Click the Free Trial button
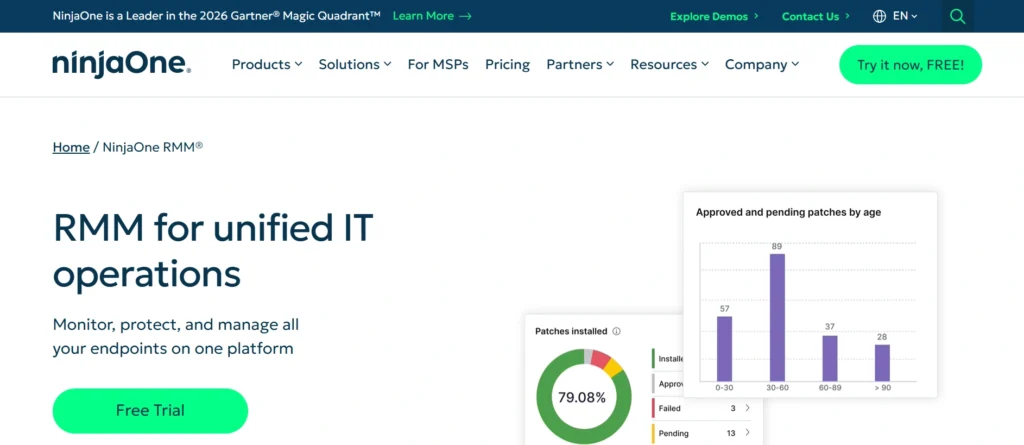1024x445 pixels. click(150, 410)
